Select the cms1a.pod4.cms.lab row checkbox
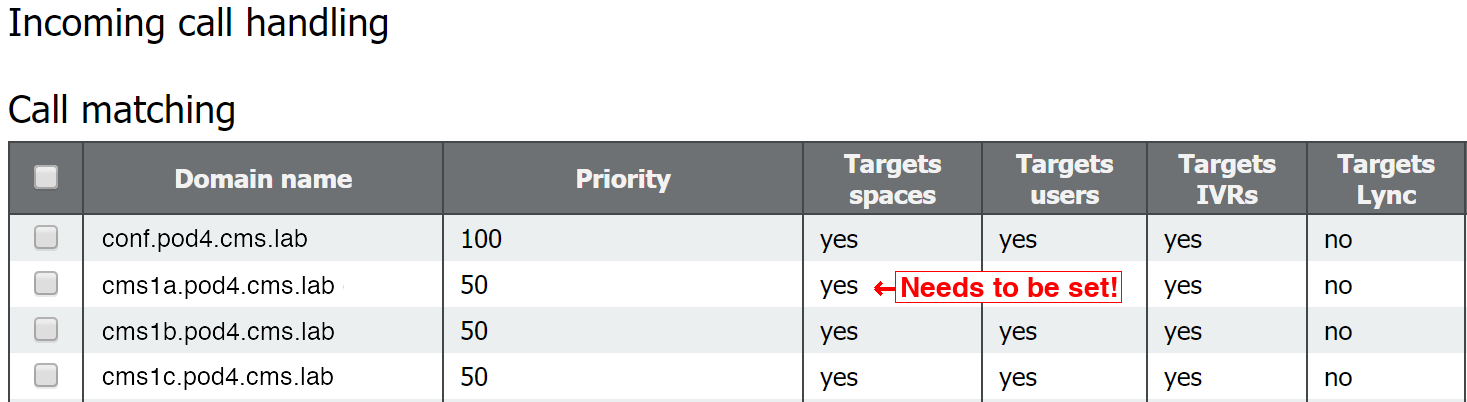Image resolution: width=1467 pixels, height=402 pixels. click(x=46, y=283)
